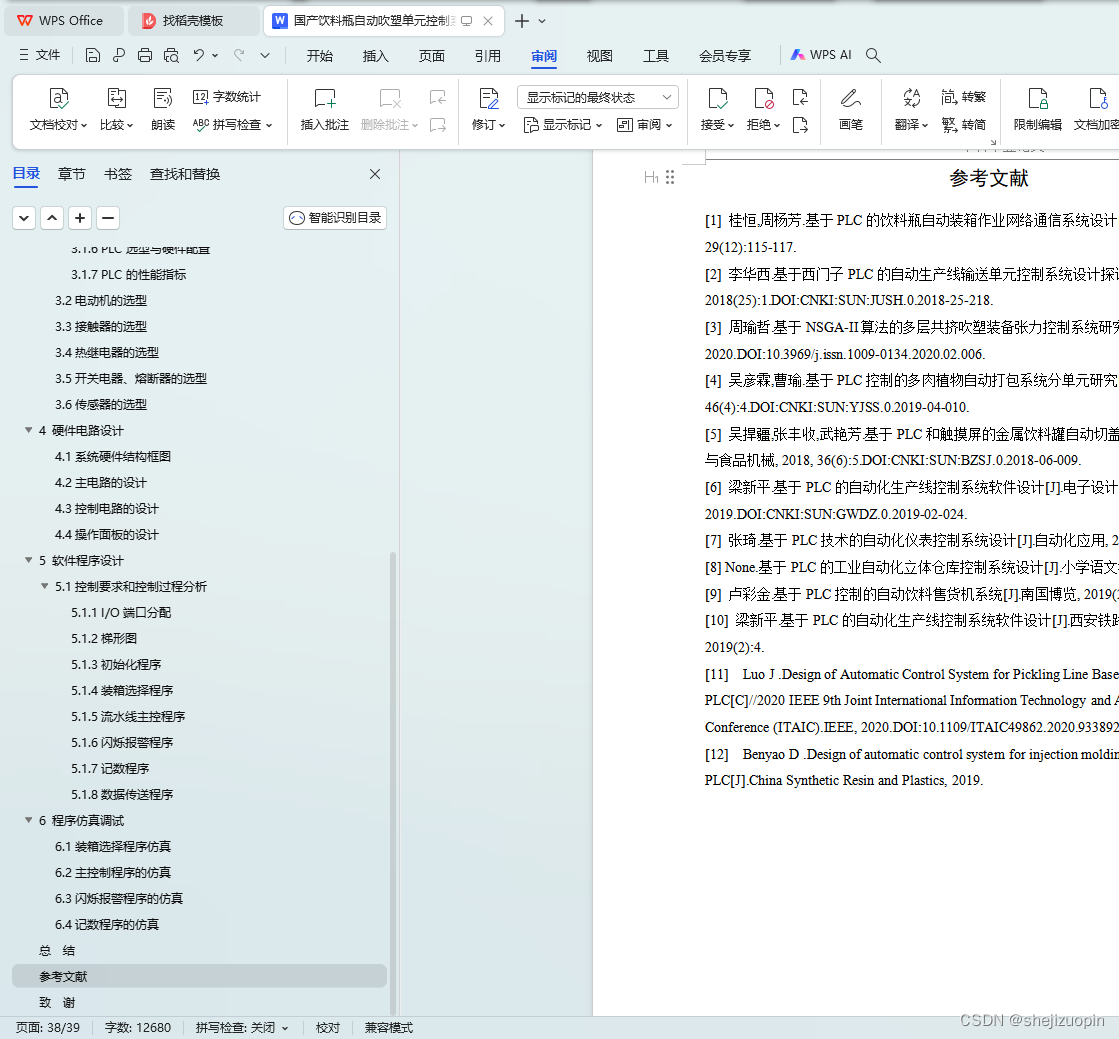Click 转繁 convert to traditional Chinese
The width and height of the screenshot is (1119, 1039).
point(963,97)
